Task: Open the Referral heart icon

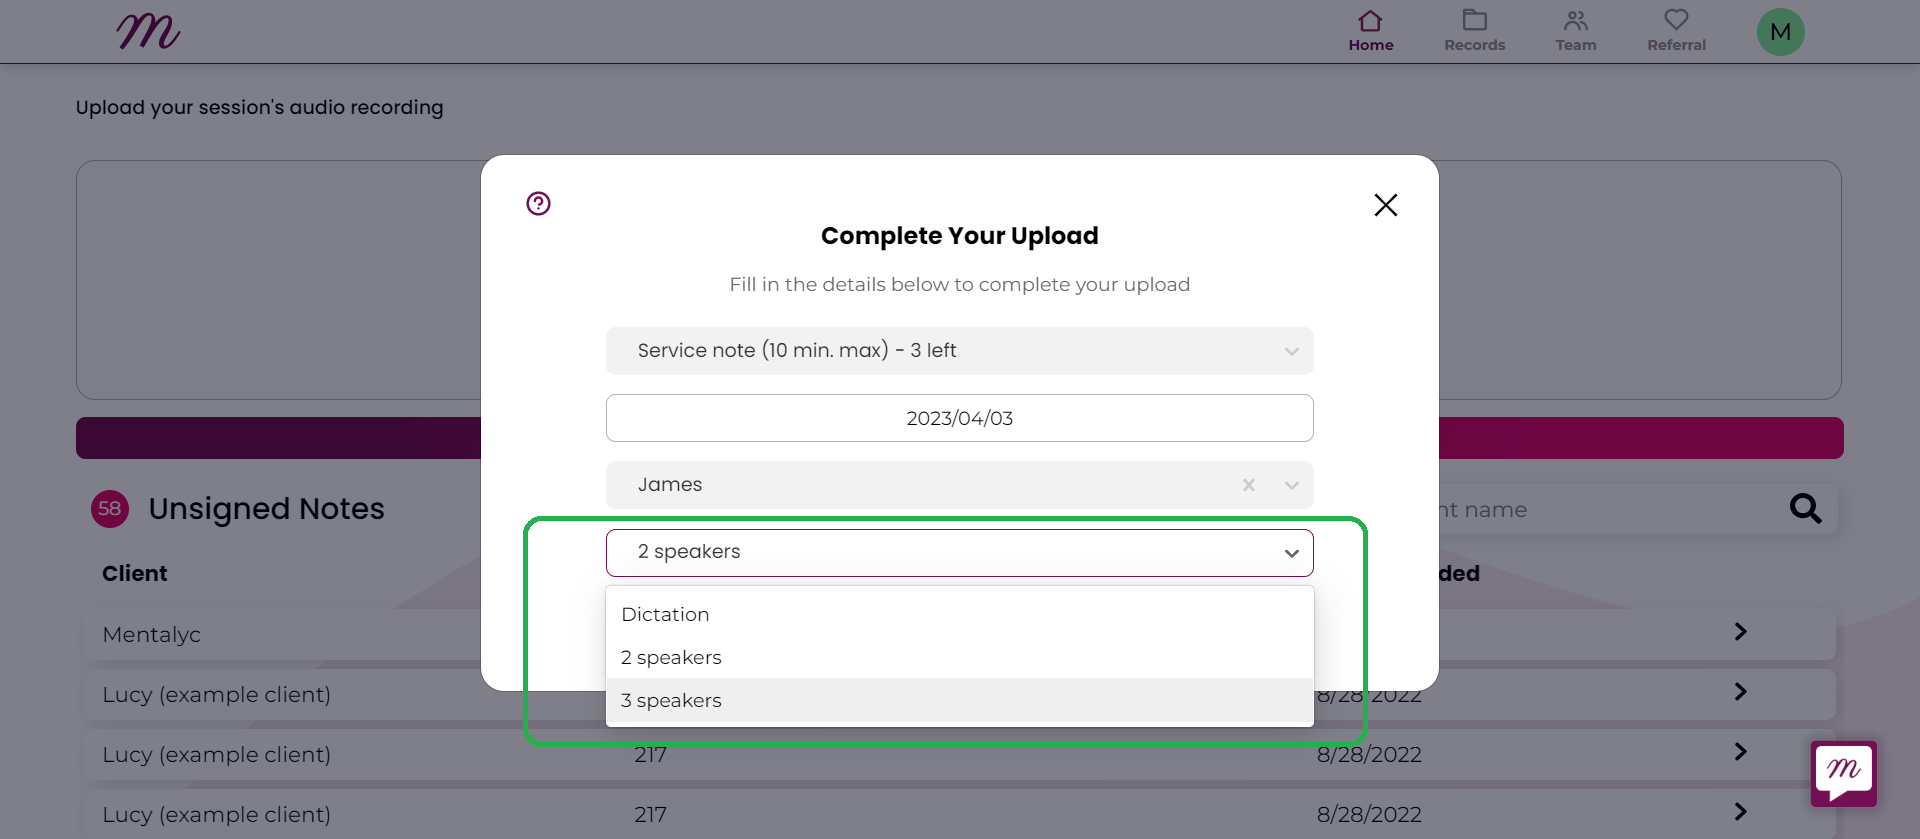Action: [x=1676, y=20]
